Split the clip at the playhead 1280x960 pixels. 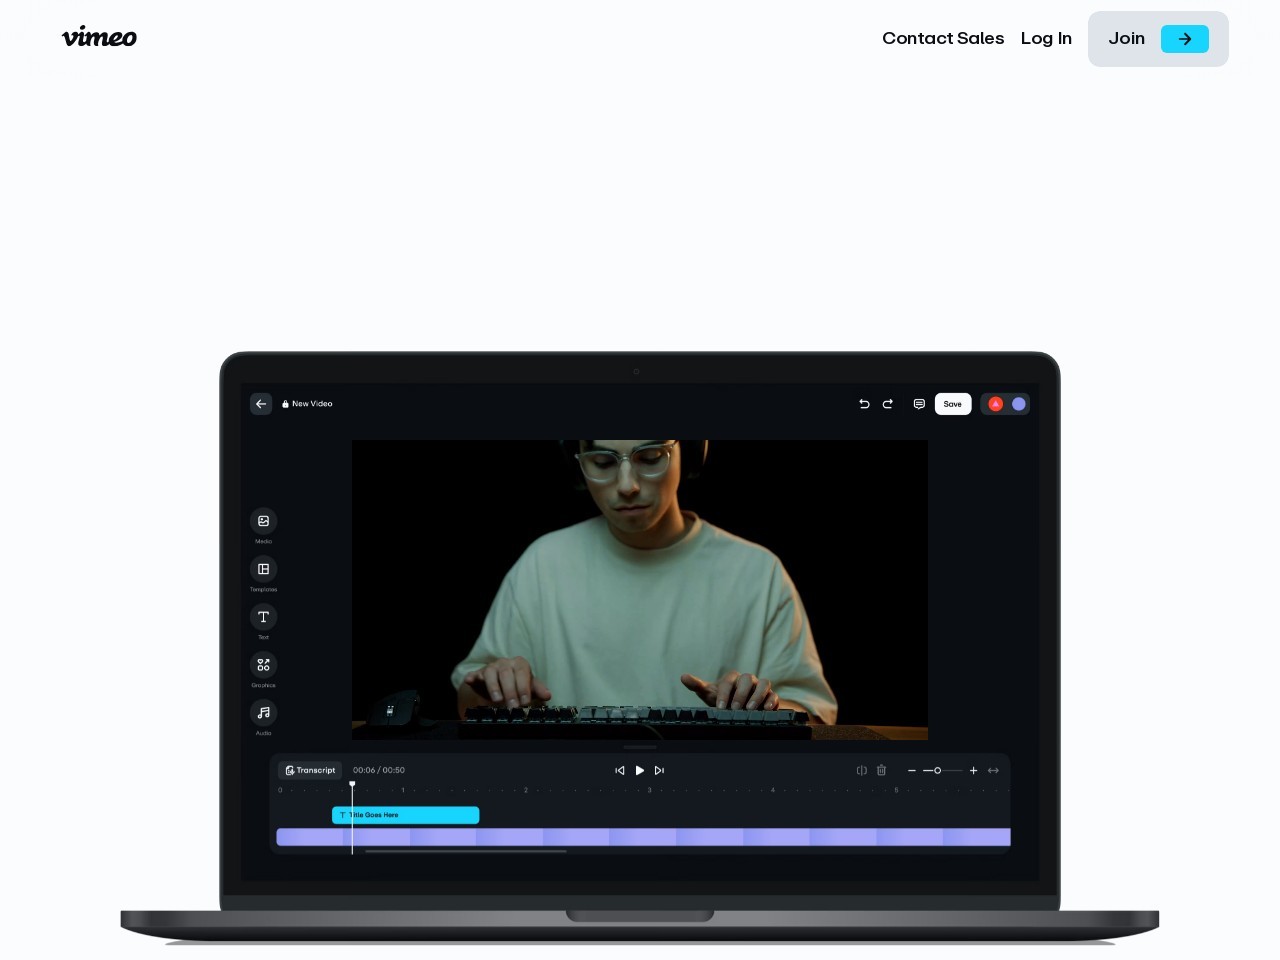coord(861,770)
